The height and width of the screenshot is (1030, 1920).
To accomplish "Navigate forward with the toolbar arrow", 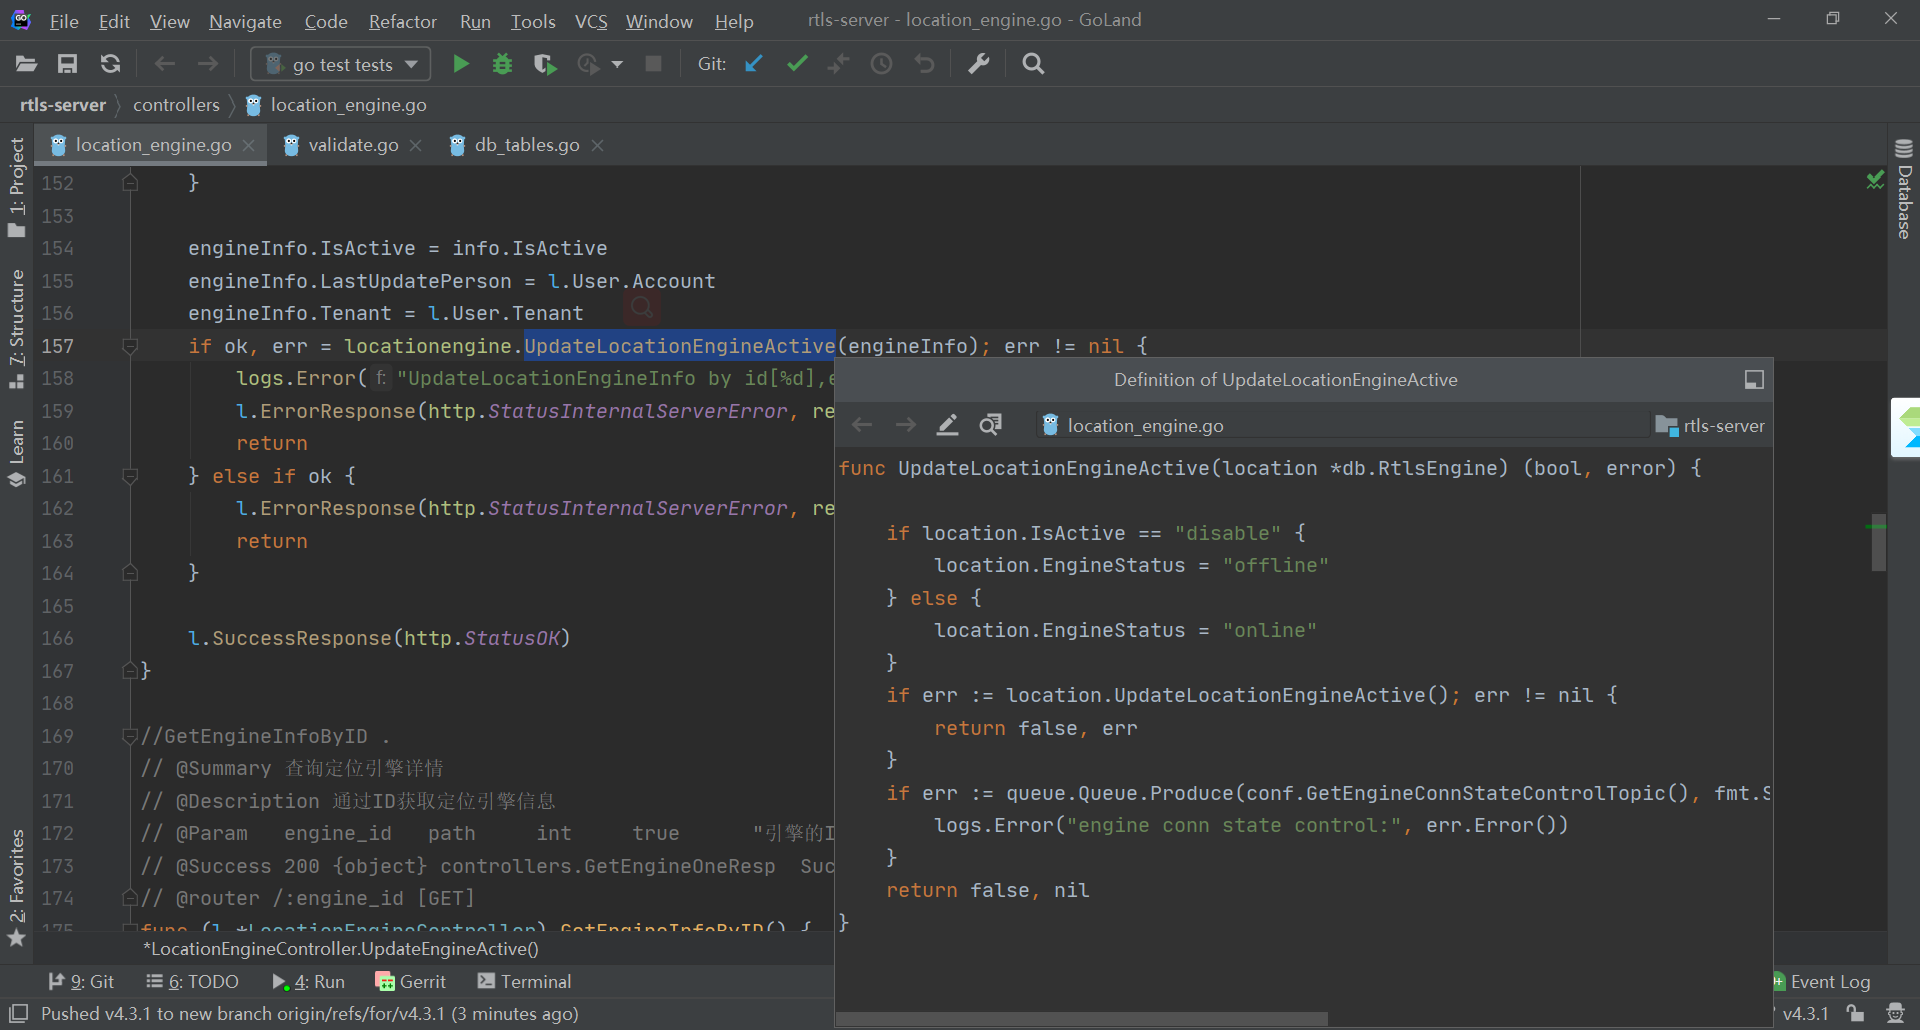I will (207, 64).
